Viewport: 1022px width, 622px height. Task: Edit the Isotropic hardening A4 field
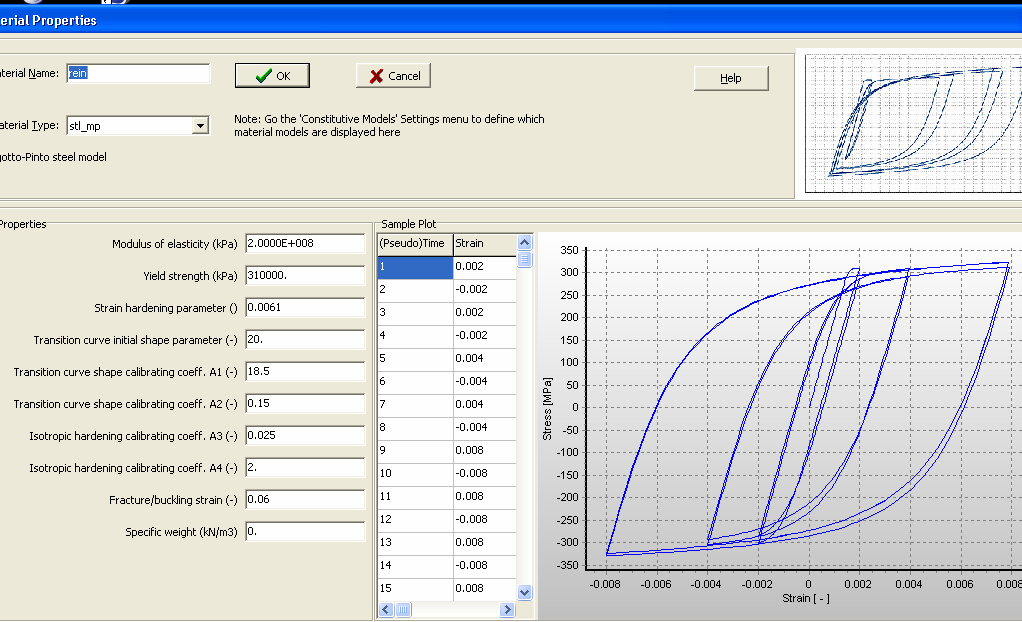pyautogui.click(x=305, y=467)
